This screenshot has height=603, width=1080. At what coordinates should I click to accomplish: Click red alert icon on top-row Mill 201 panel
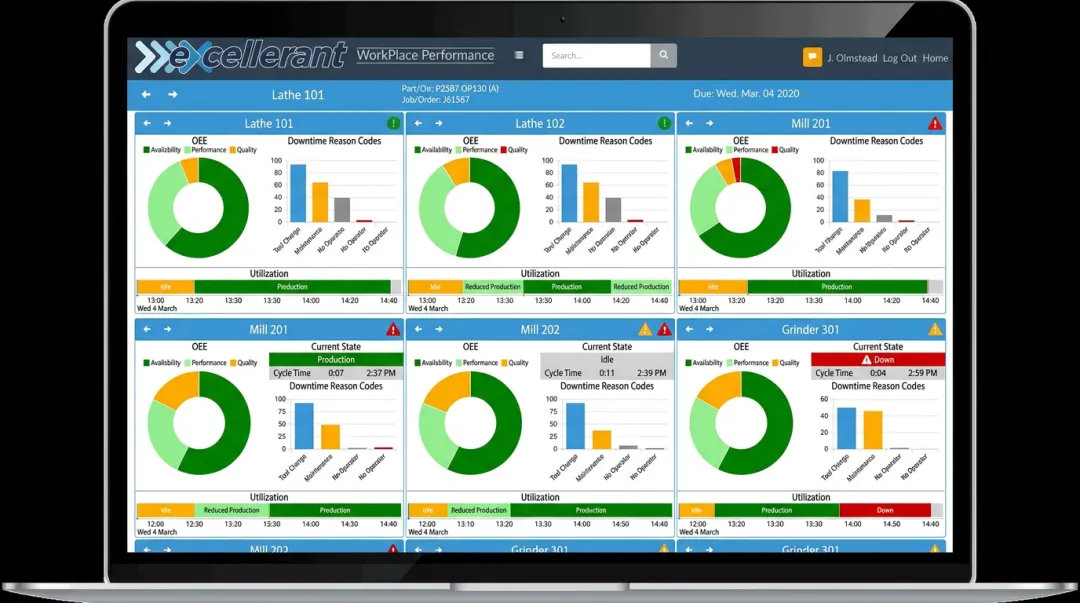pyautogui.click(x=935, y=123)
